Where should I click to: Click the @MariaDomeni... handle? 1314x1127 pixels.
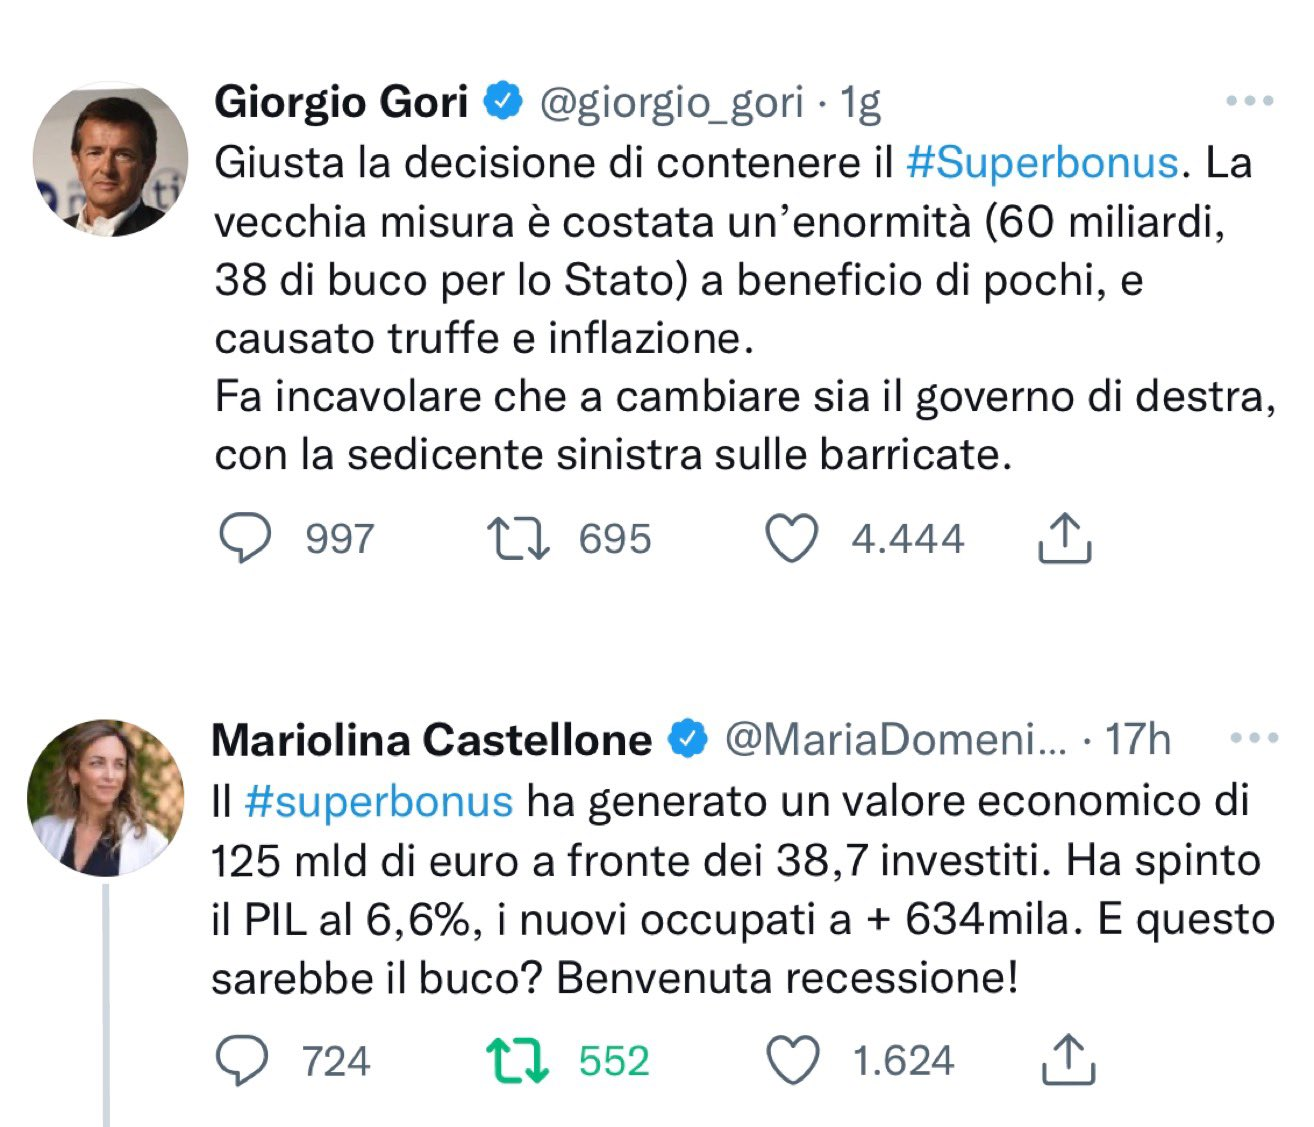pos(895,740)
